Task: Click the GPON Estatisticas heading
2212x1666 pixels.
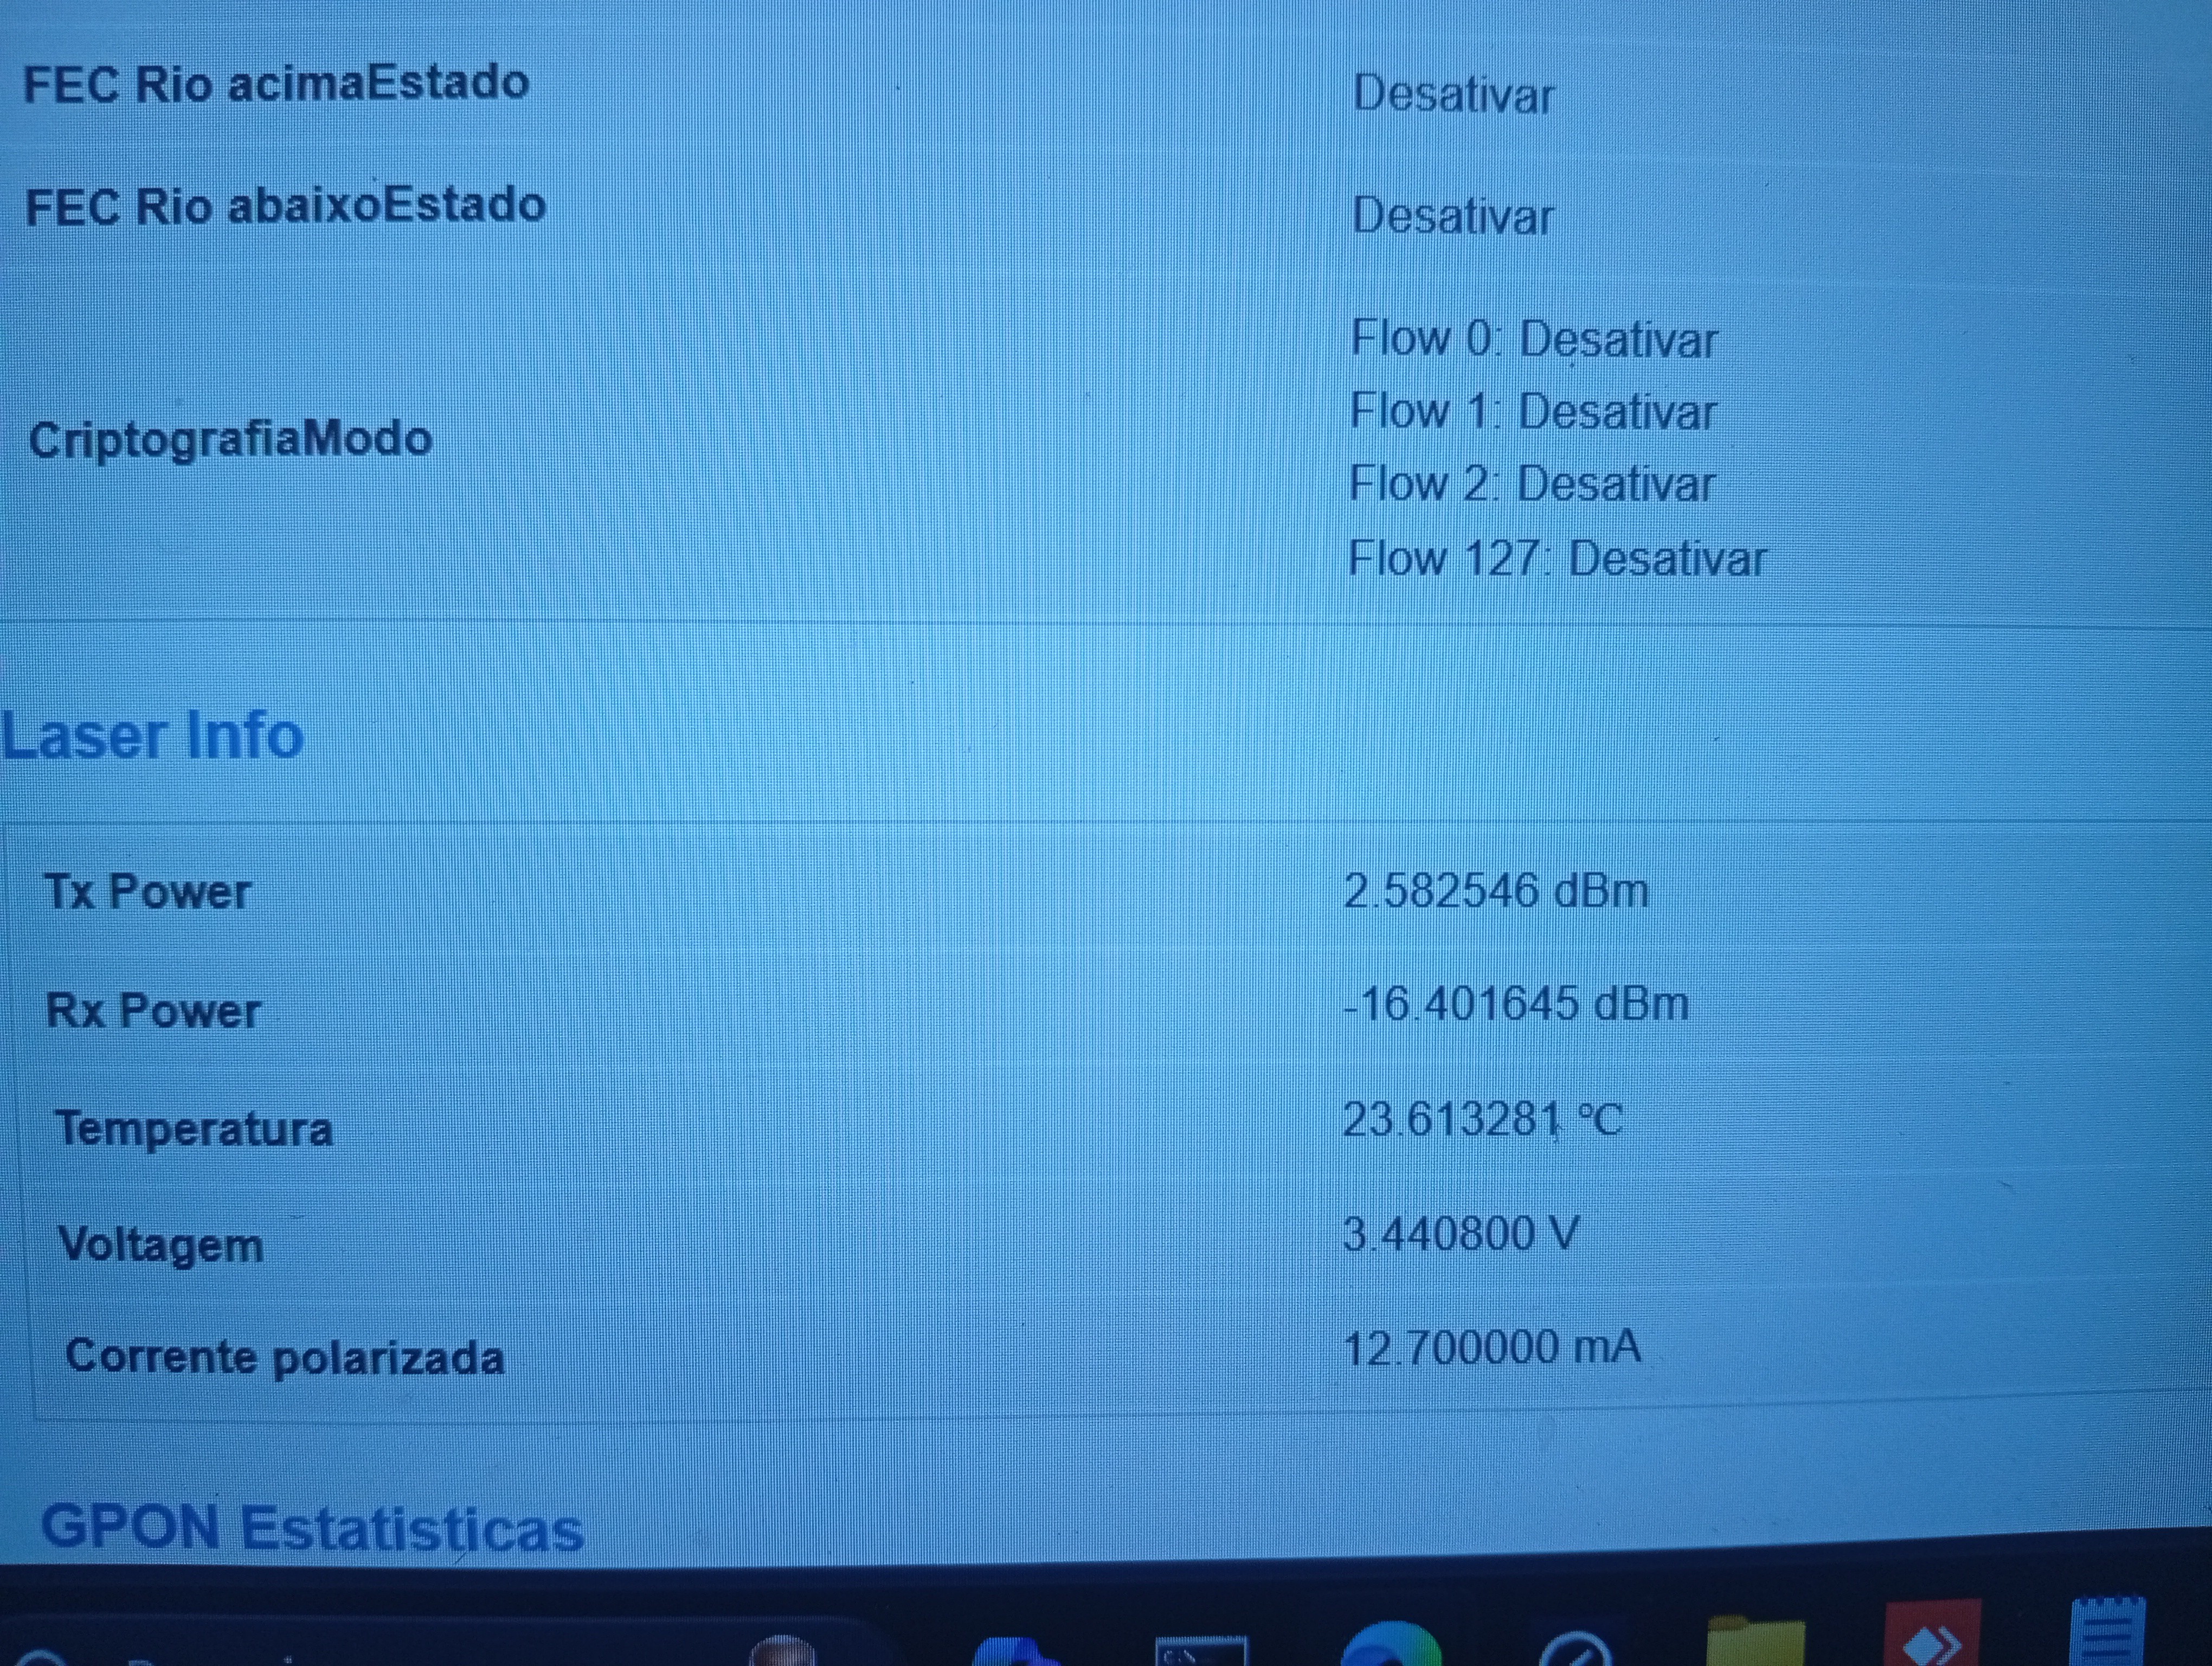Action: pos(312,1528)
